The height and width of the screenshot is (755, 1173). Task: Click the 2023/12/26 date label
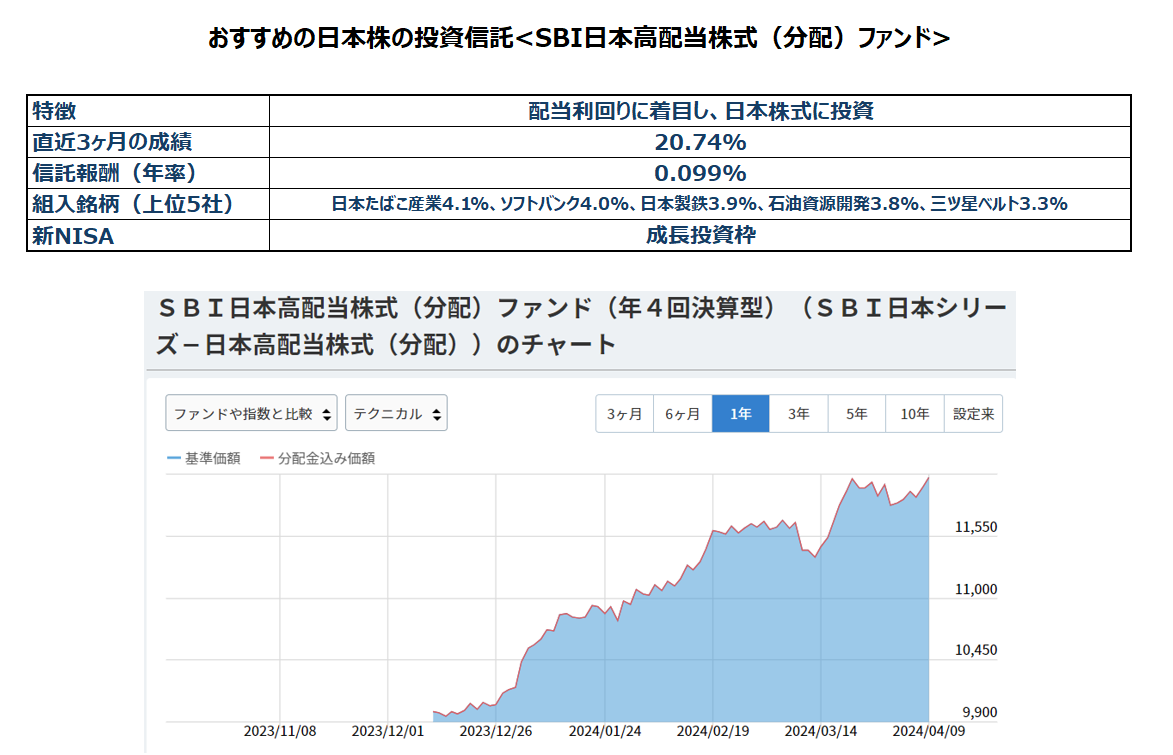[x=496, y=731]
